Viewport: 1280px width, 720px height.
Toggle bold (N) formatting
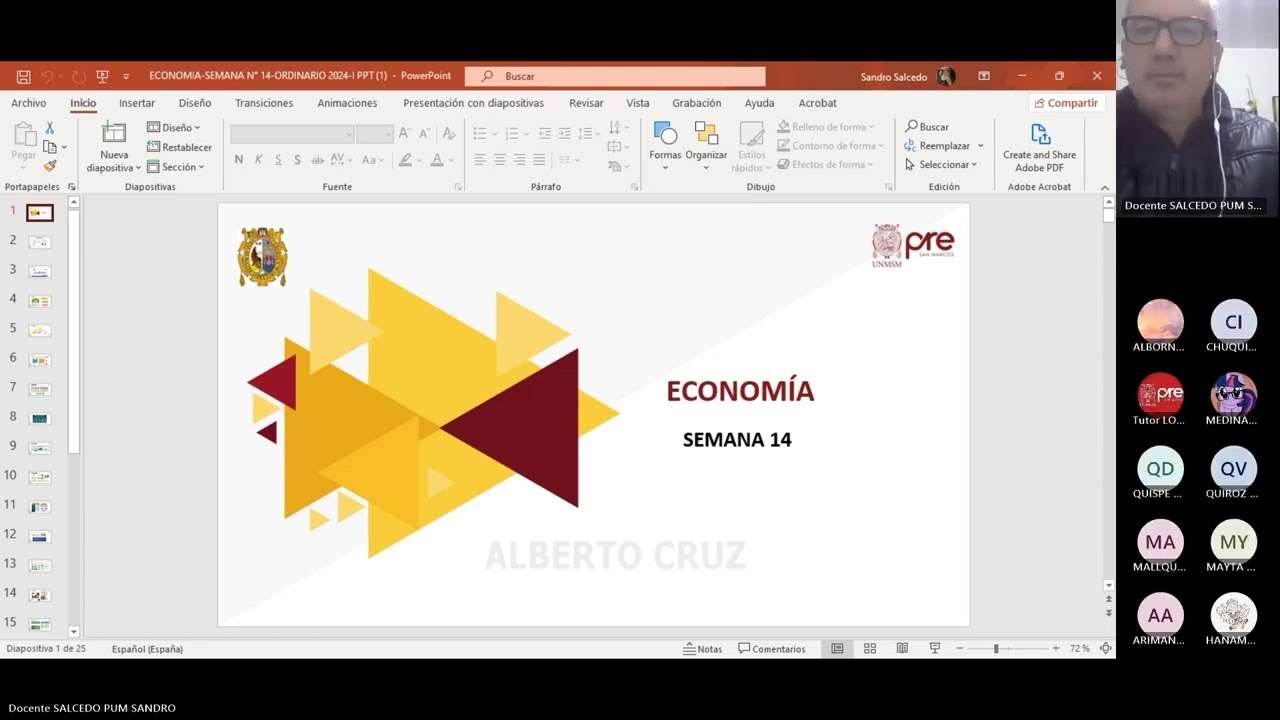click(x=238, y=160)
